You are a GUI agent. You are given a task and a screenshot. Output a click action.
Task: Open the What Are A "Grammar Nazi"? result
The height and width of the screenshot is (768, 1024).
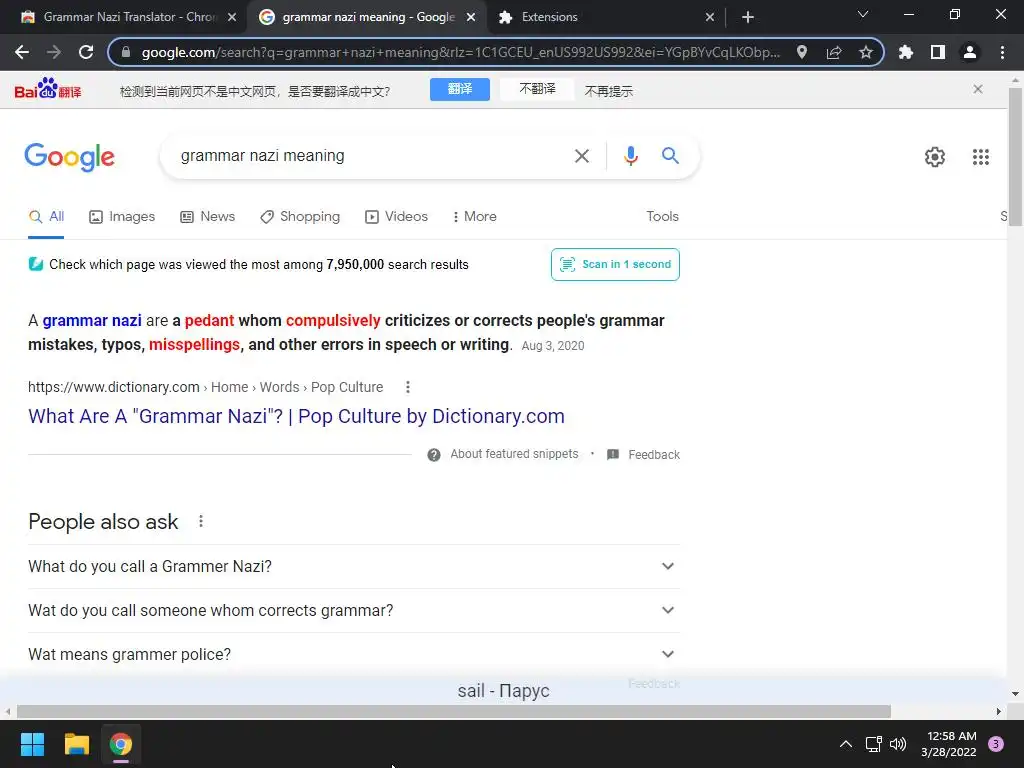(x=296, y=417)
